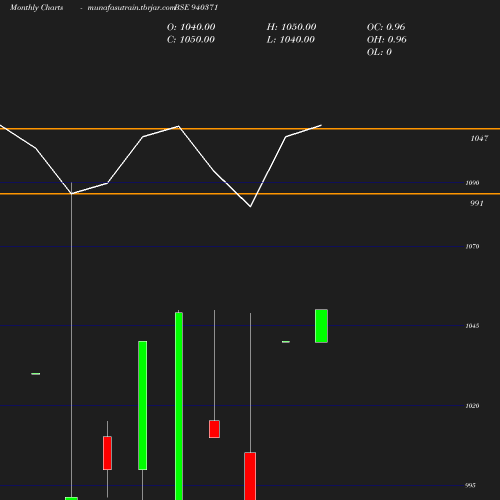Click the "1045" price axis label
Image resolution: width=500 pixels, height=500 pixels.
pos(472,326)
